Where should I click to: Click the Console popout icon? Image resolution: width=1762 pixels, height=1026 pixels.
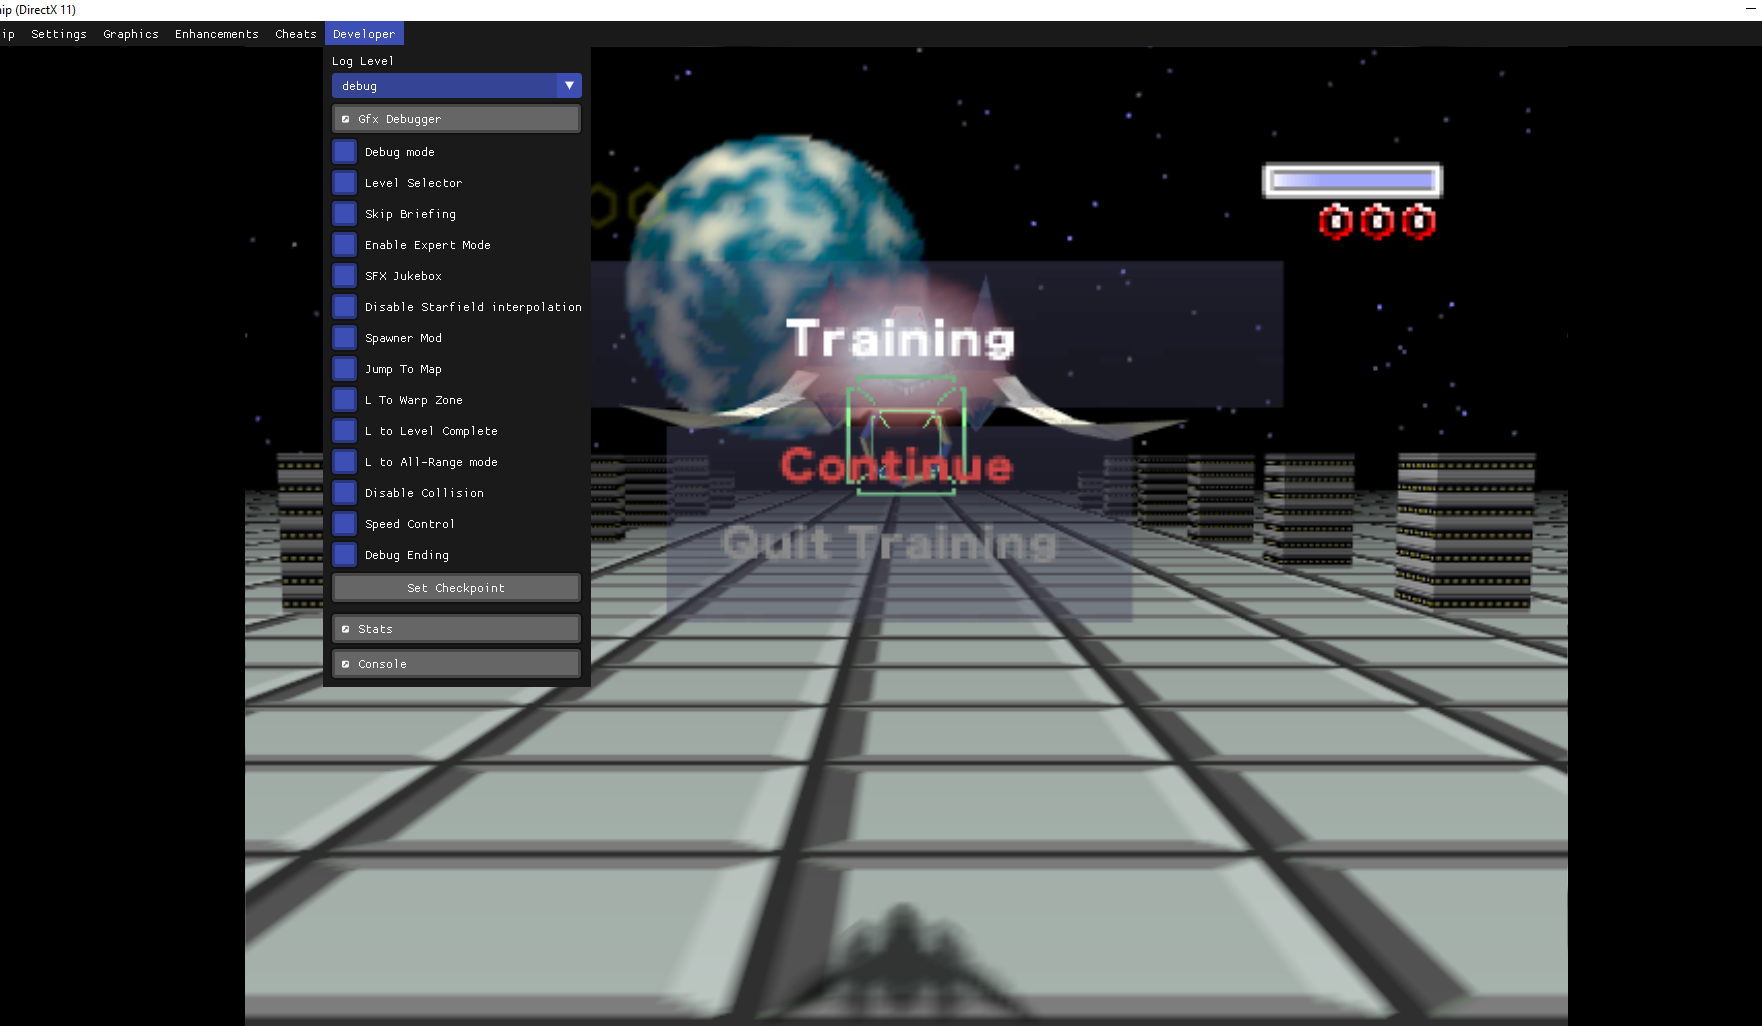point(346,664)
